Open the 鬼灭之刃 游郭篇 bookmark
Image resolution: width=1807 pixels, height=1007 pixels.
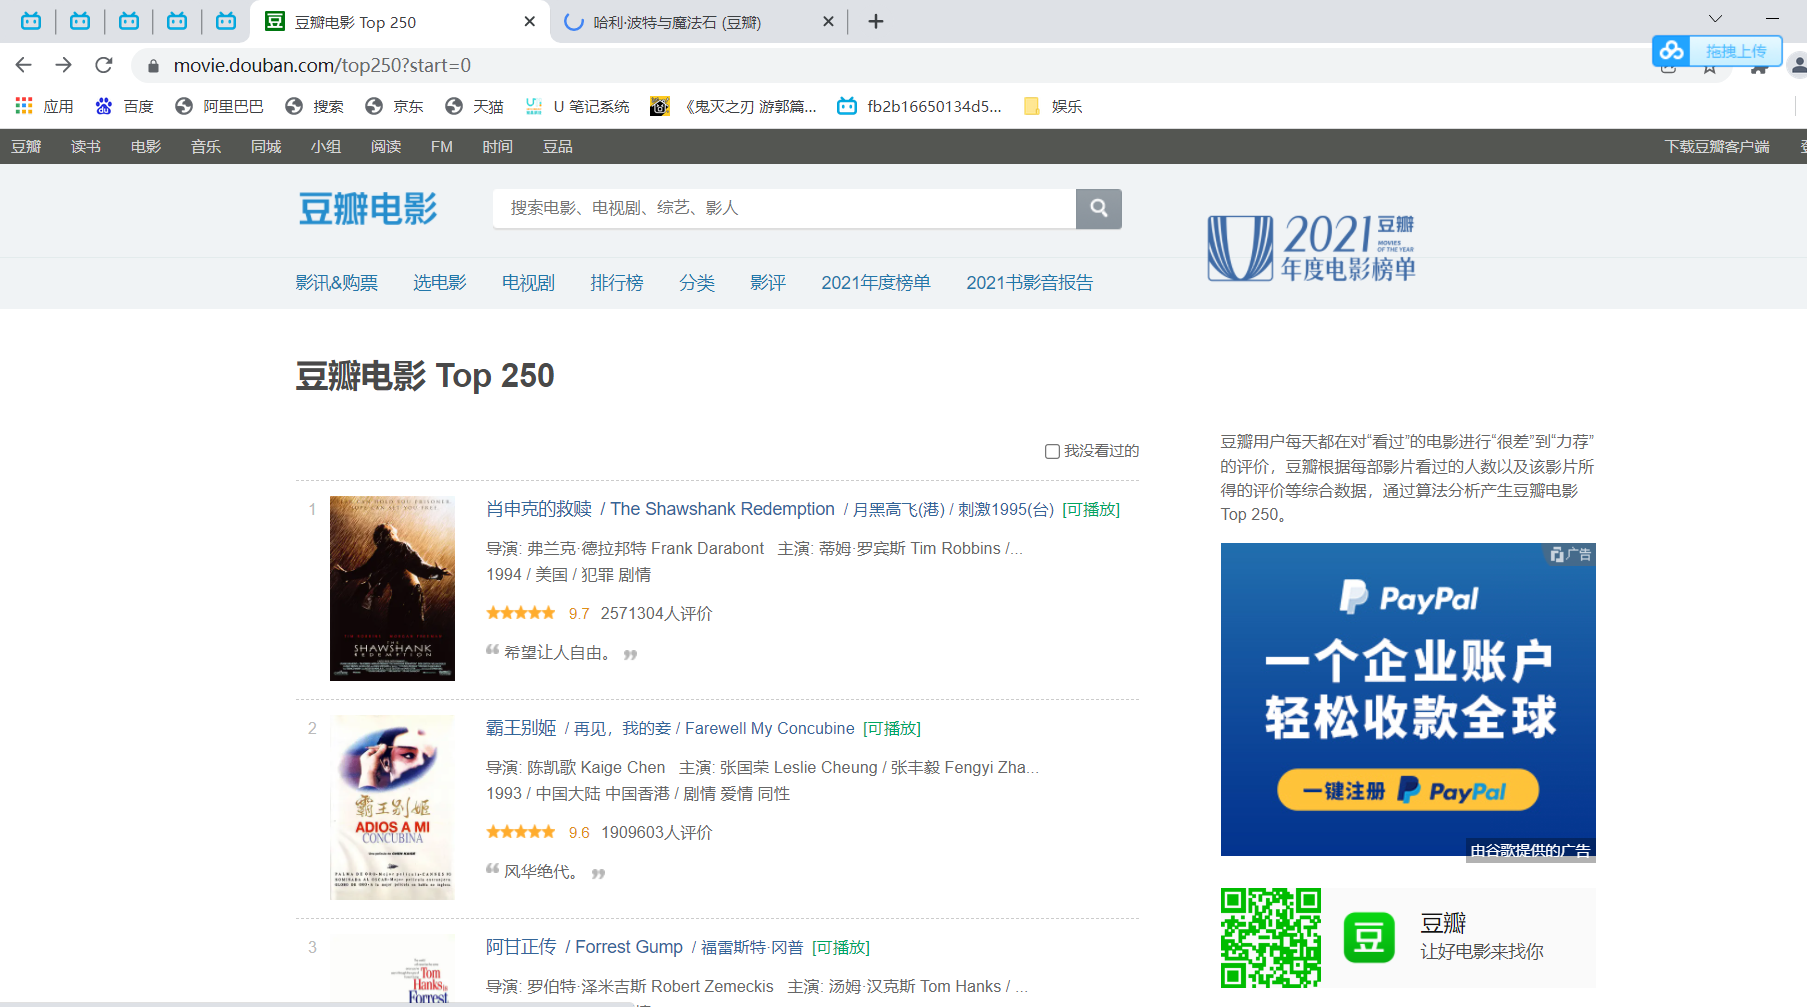pyautogui.click(x=733, y=106)
